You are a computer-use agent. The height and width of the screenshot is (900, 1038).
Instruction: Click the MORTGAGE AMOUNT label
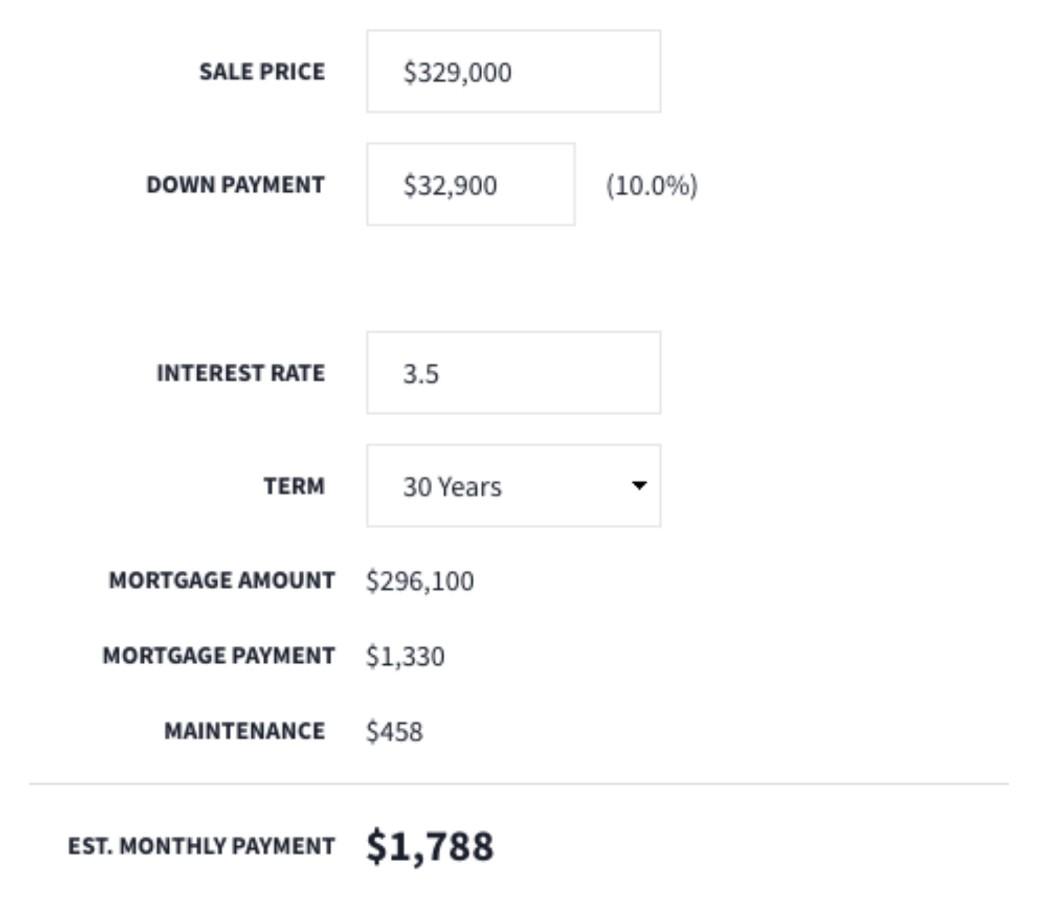click(x=221, y=580)
